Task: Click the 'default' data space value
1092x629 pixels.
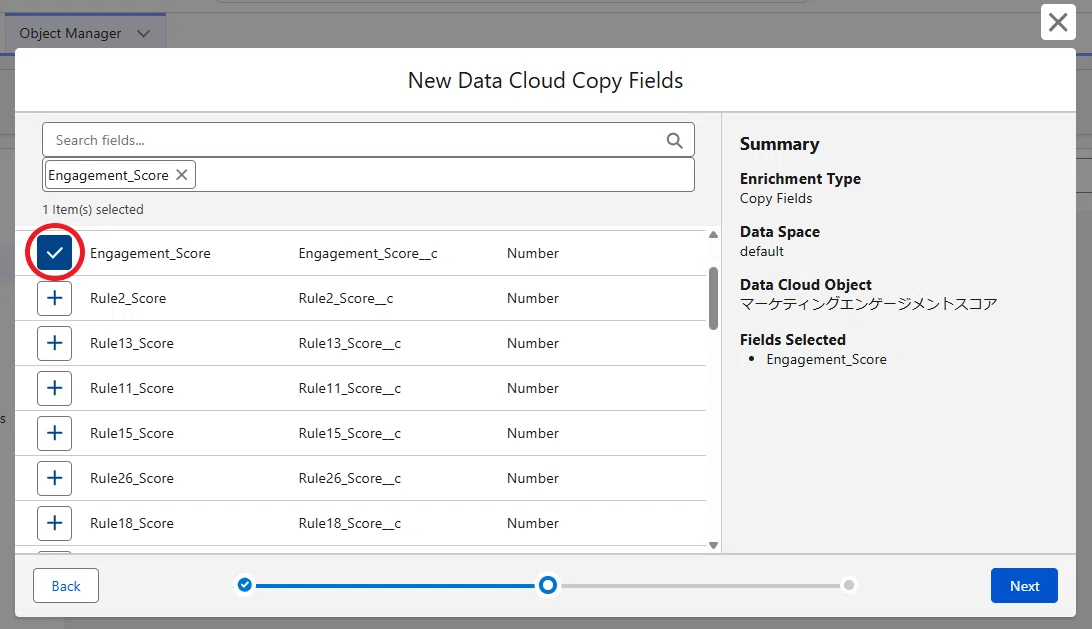Action: (762, 251)
